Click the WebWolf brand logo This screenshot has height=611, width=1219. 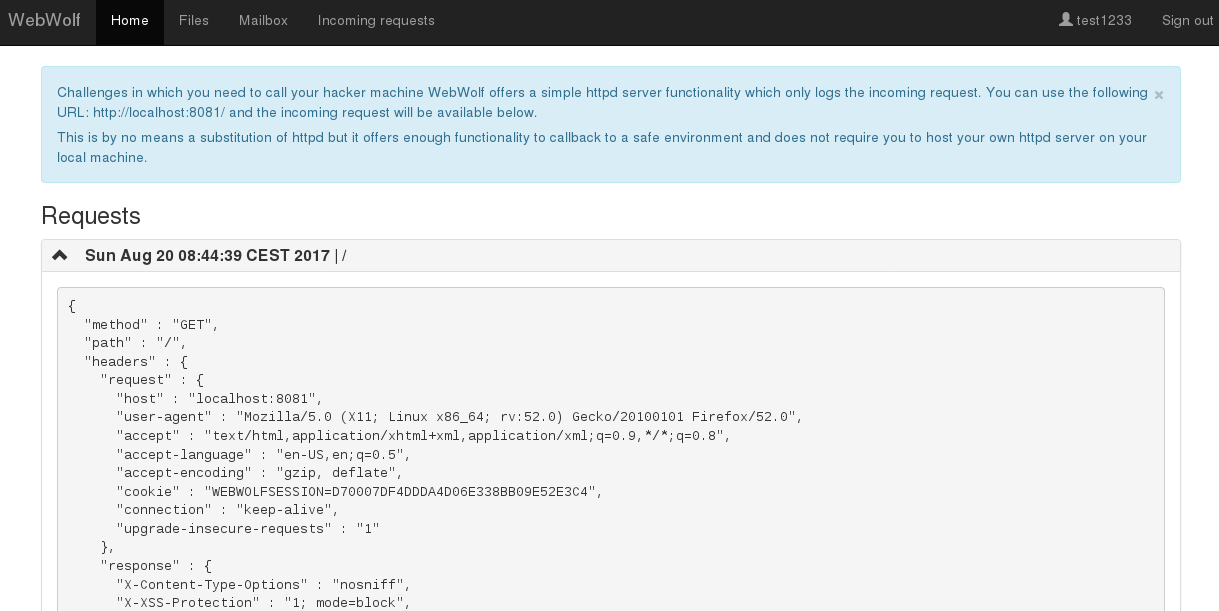click(x=44, y=20)
